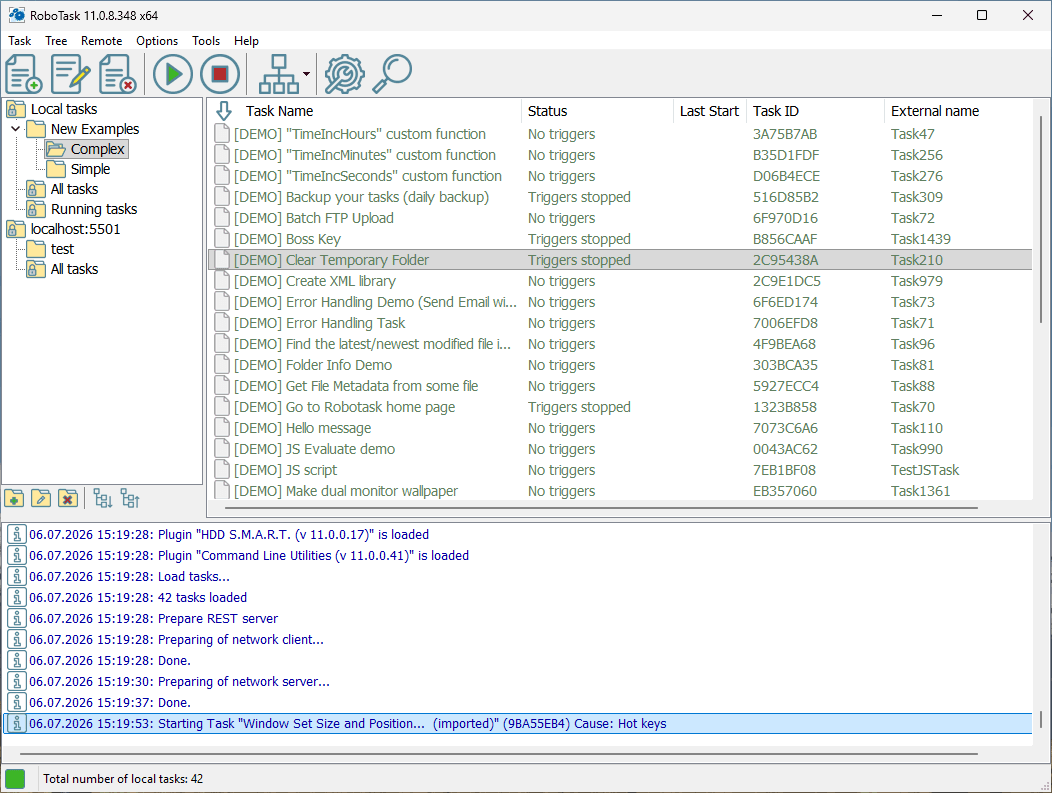Select the localhost:5501 node
Screen dimensions: 1052x793
[75, 229]
